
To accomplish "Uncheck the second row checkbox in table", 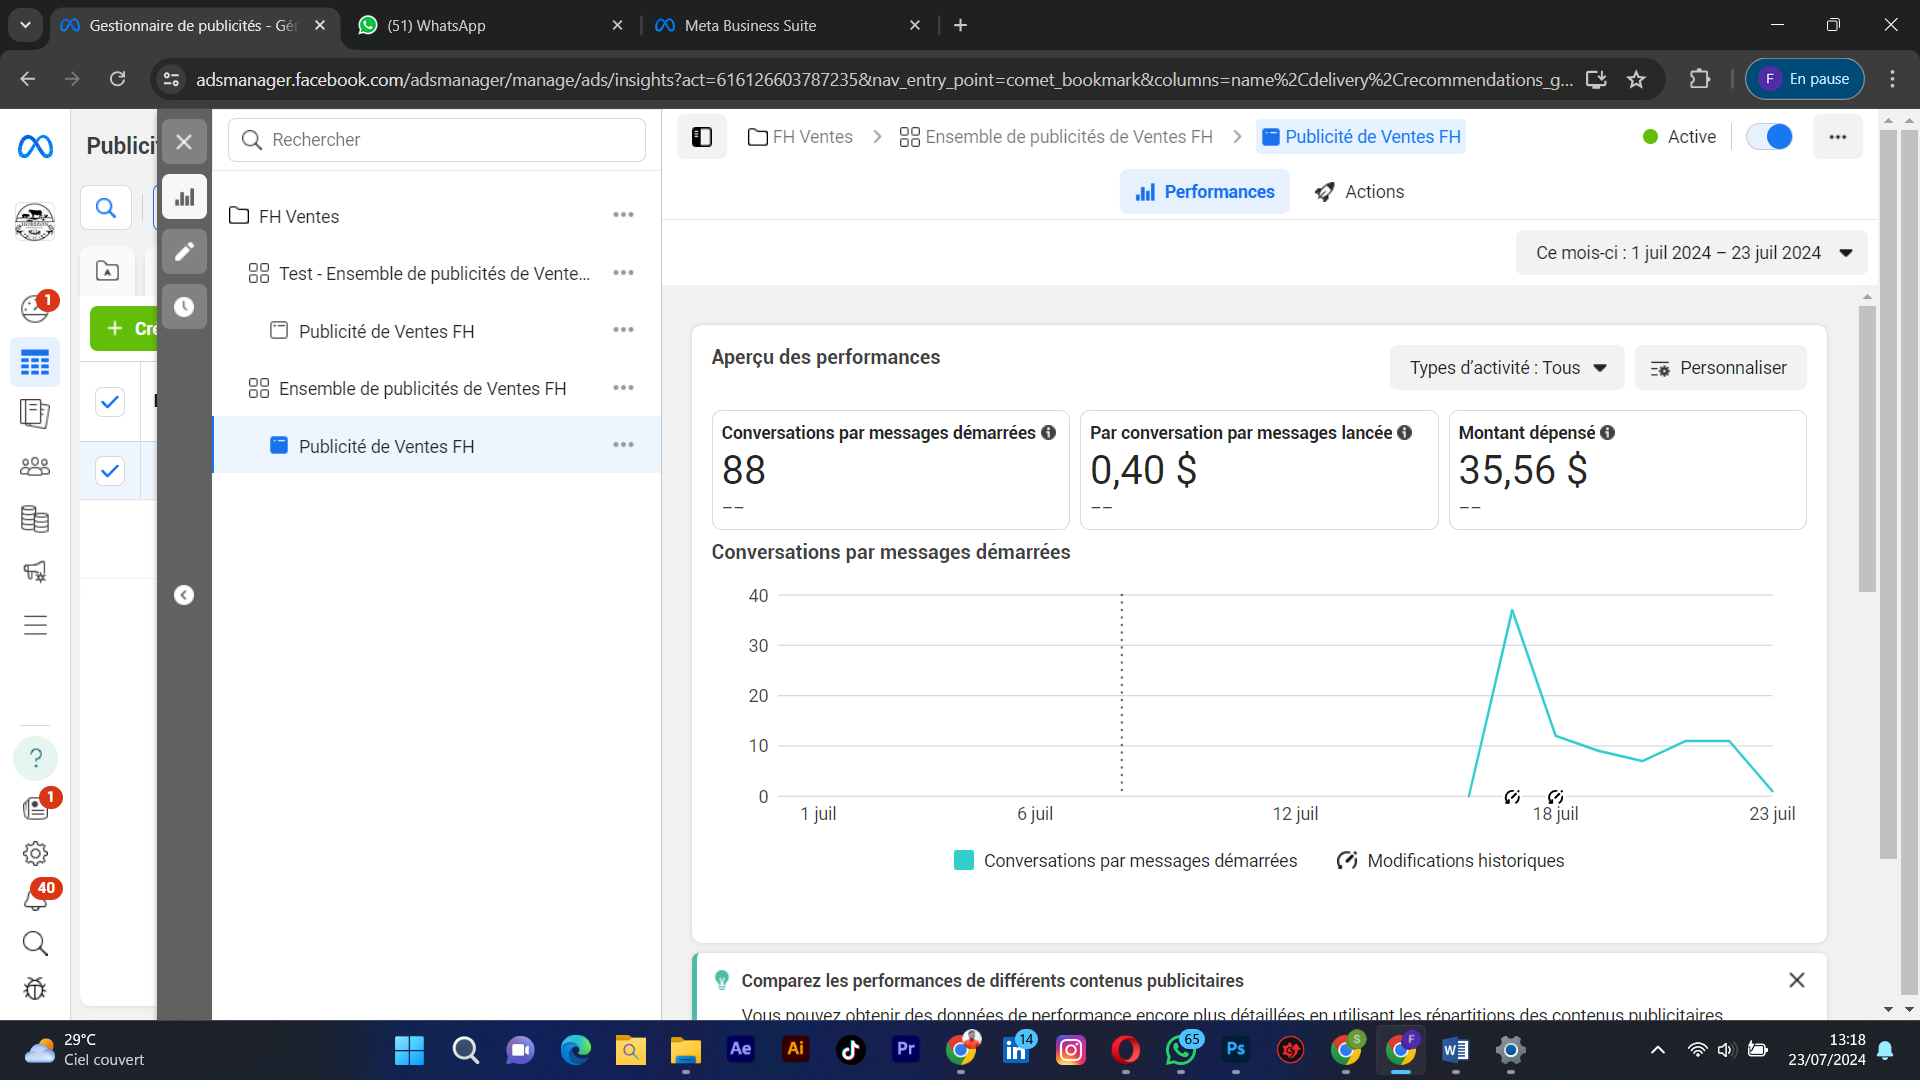I will pos(110,471).
